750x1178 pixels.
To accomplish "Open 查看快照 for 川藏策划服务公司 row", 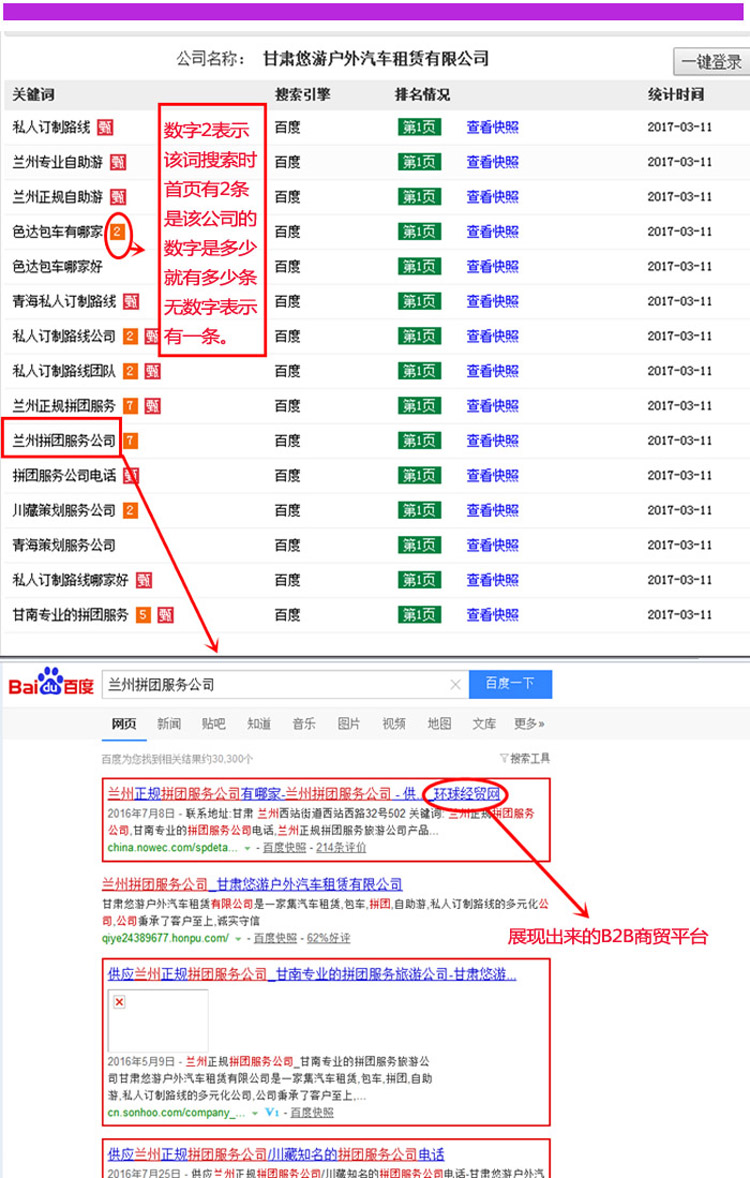I will [x=492, y=510].
